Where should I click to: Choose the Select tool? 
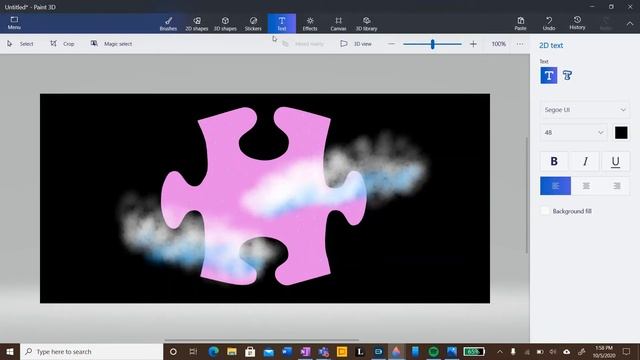[x=20, y=44]
